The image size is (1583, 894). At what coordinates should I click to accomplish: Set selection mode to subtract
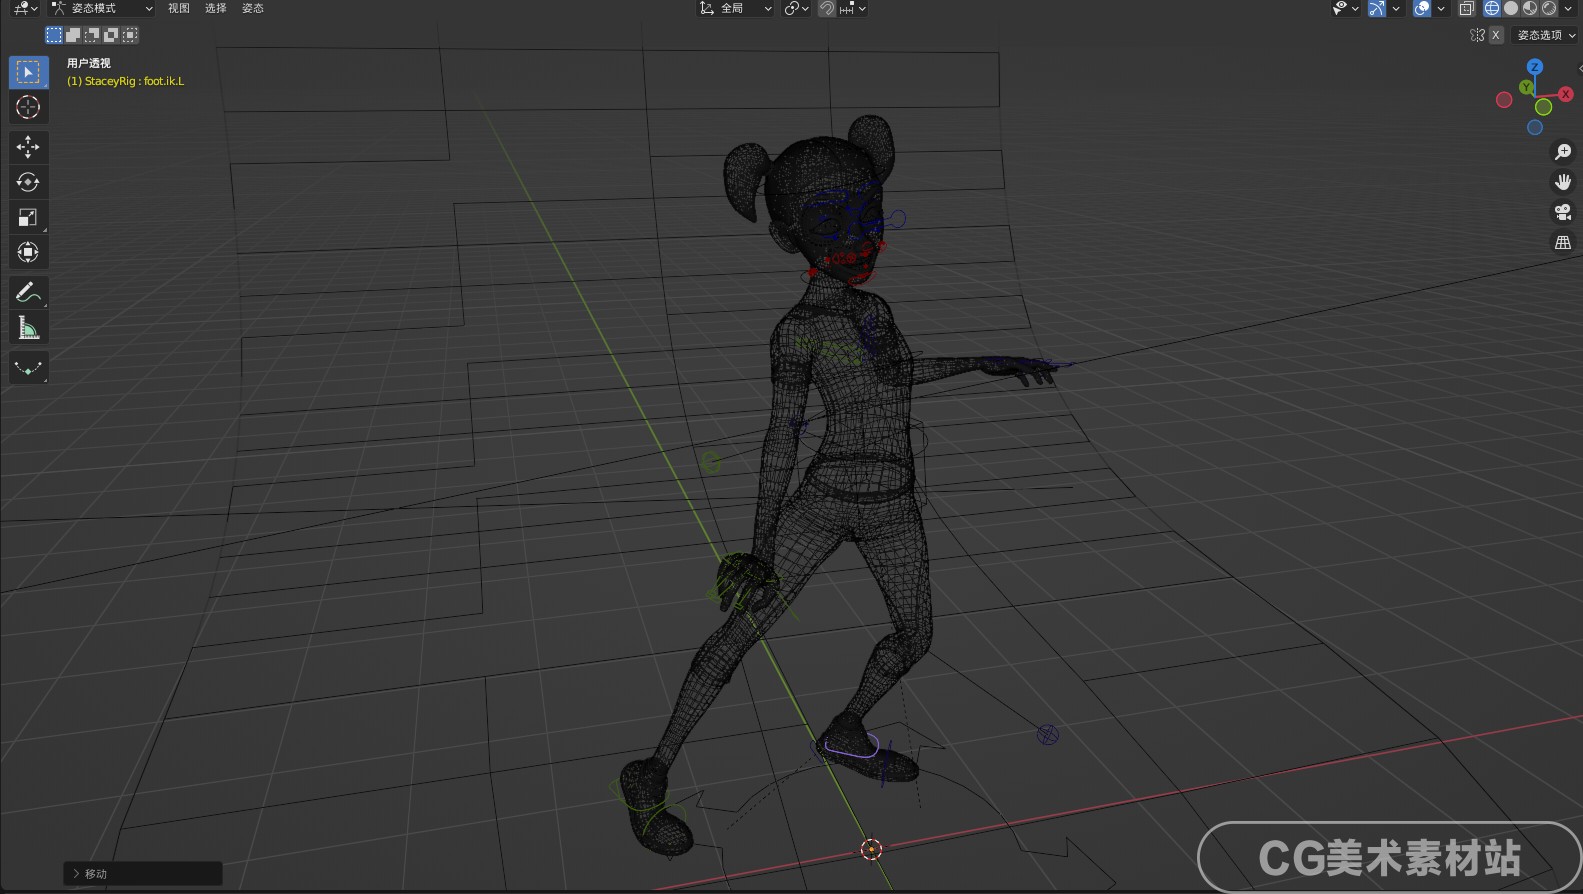point(92,35)
